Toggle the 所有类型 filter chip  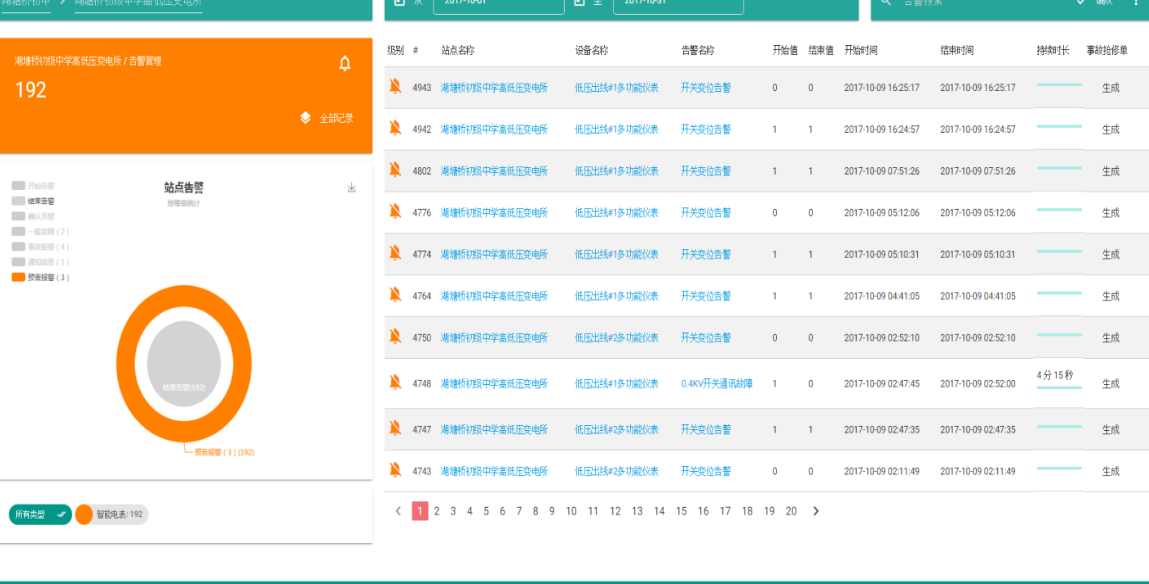point(40,514)
